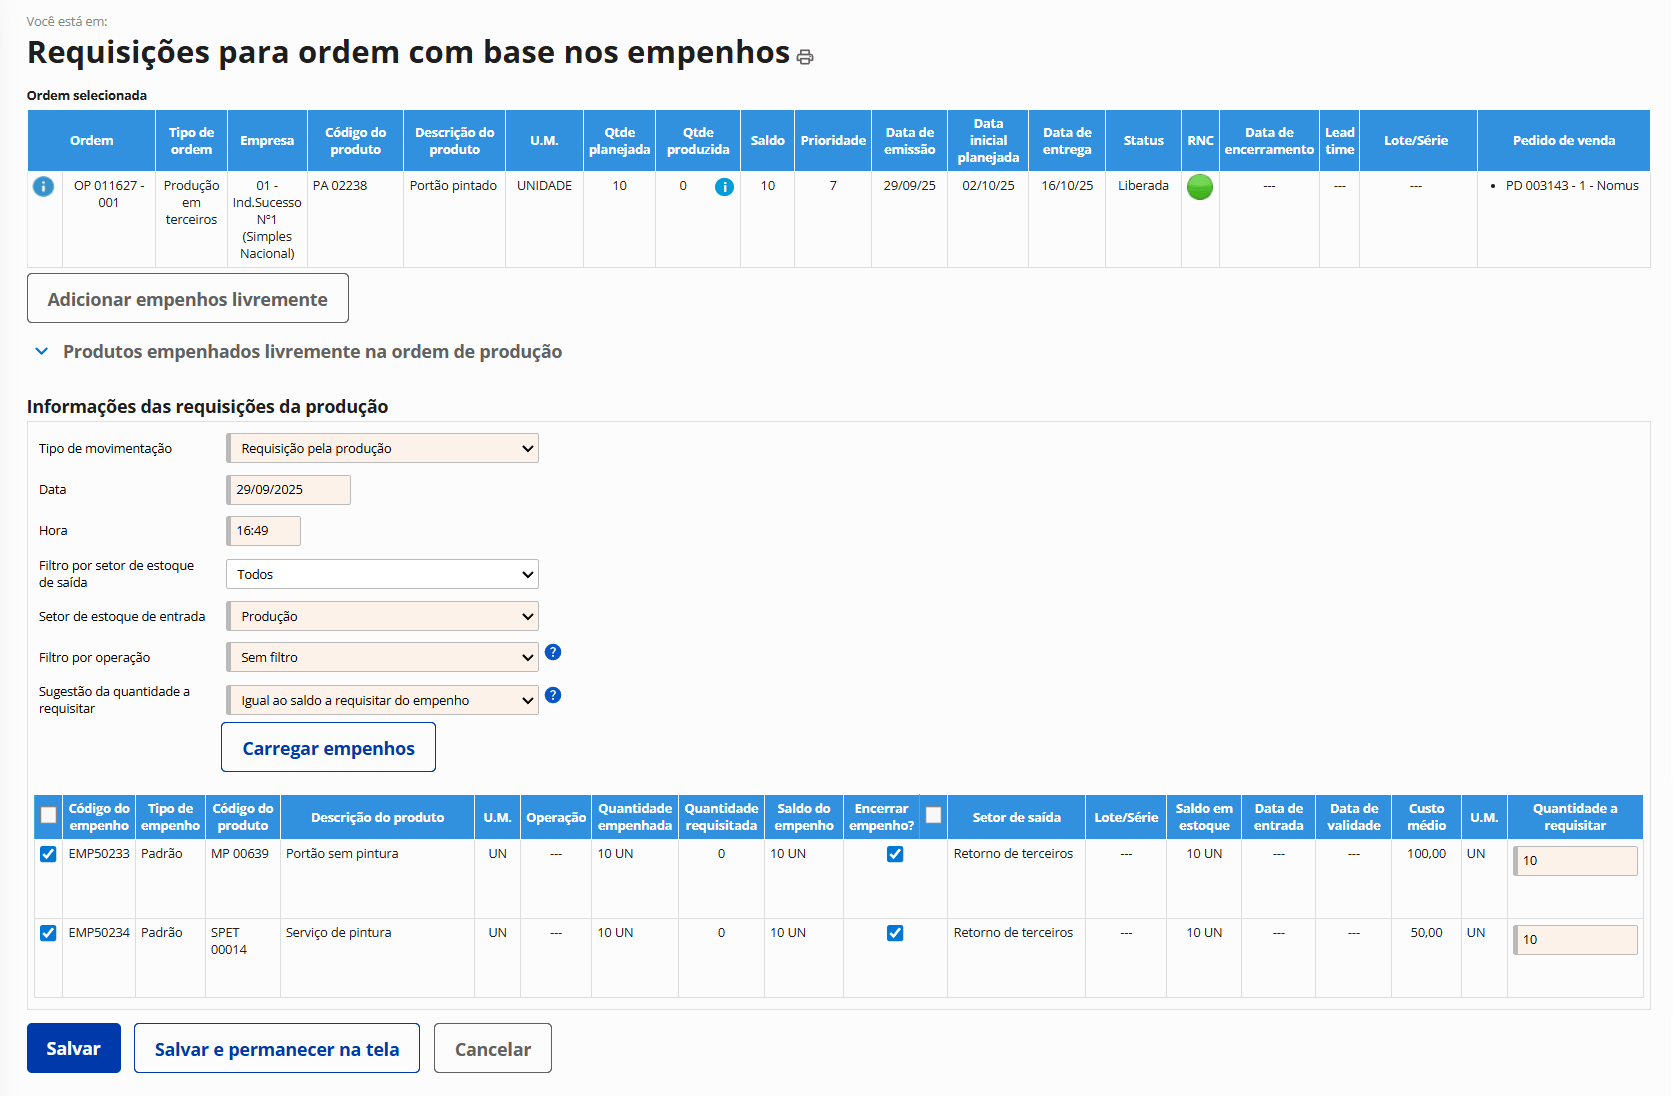Click the green RNC status indicator
This screenshot has width=1673, height=1096.
pyautogui.click(x=1199, y=187)
